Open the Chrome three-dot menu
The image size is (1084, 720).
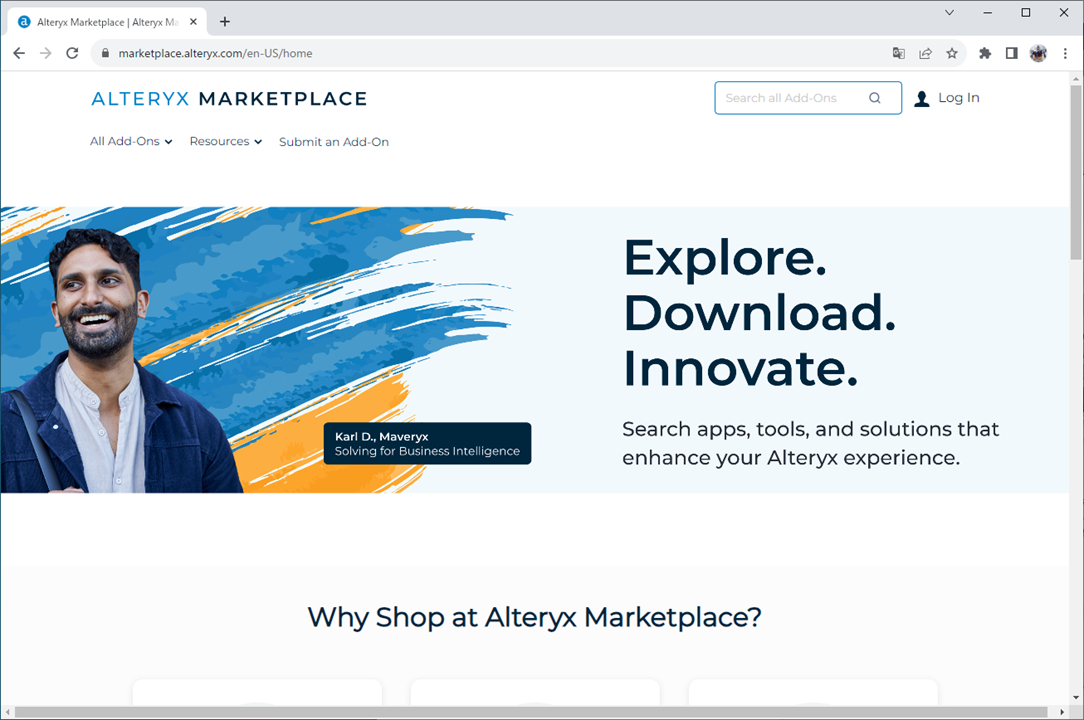[x=1066, y=53]
